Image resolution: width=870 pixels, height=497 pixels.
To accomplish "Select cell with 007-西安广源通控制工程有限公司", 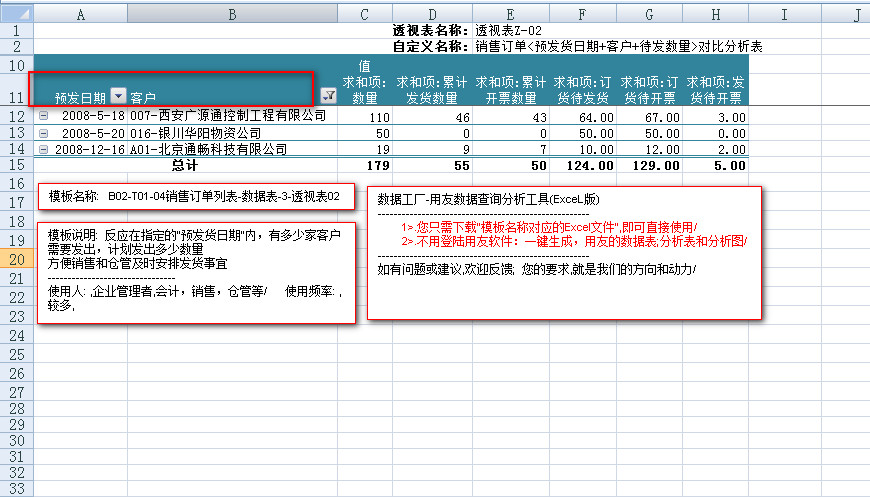I will [x=228, y=116].
